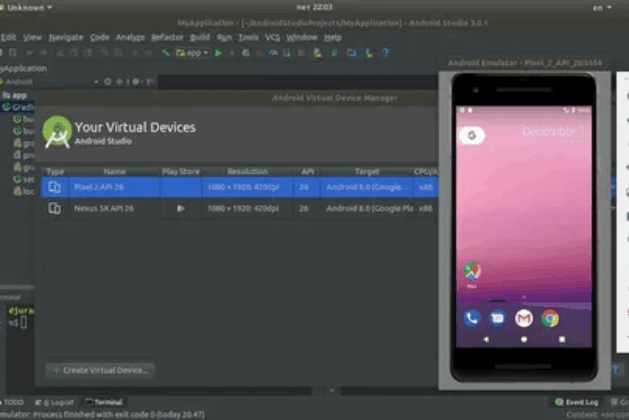Open the Help menu
The image size is (629, 420).
point(333,37)
